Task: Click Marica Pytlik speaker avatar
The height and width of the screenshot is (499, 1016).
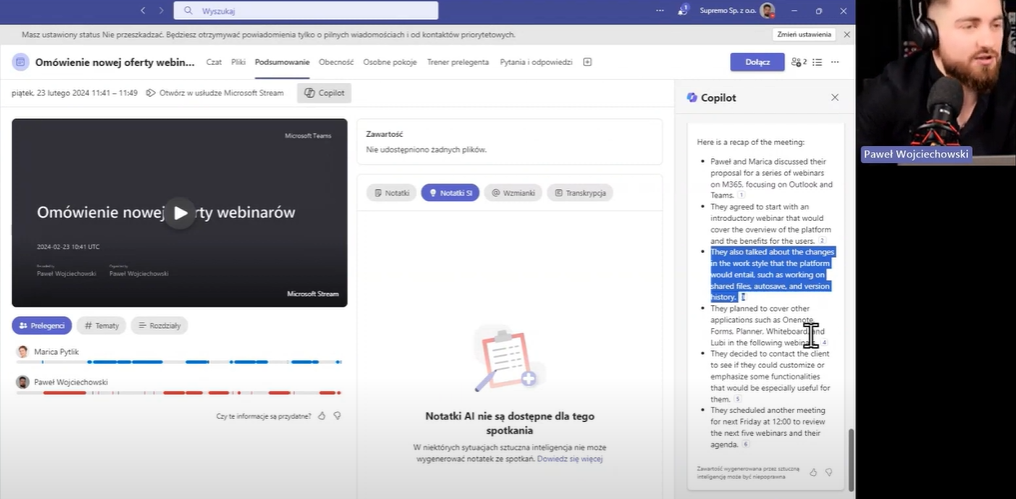Action: (x=23, y=352)
